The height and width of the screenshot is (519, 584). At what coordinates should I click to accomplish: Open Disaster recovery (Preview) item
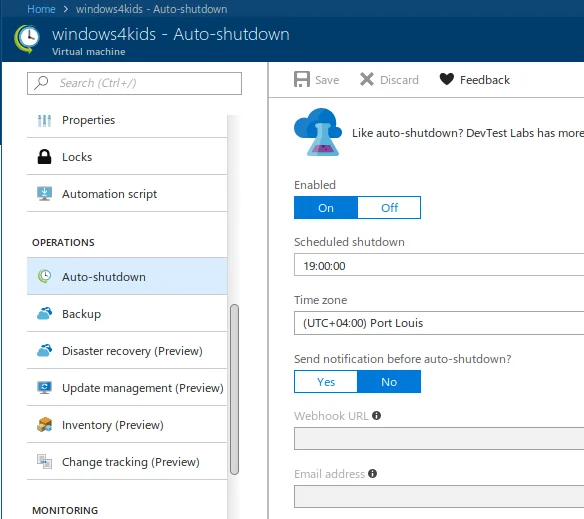(127, 351)
